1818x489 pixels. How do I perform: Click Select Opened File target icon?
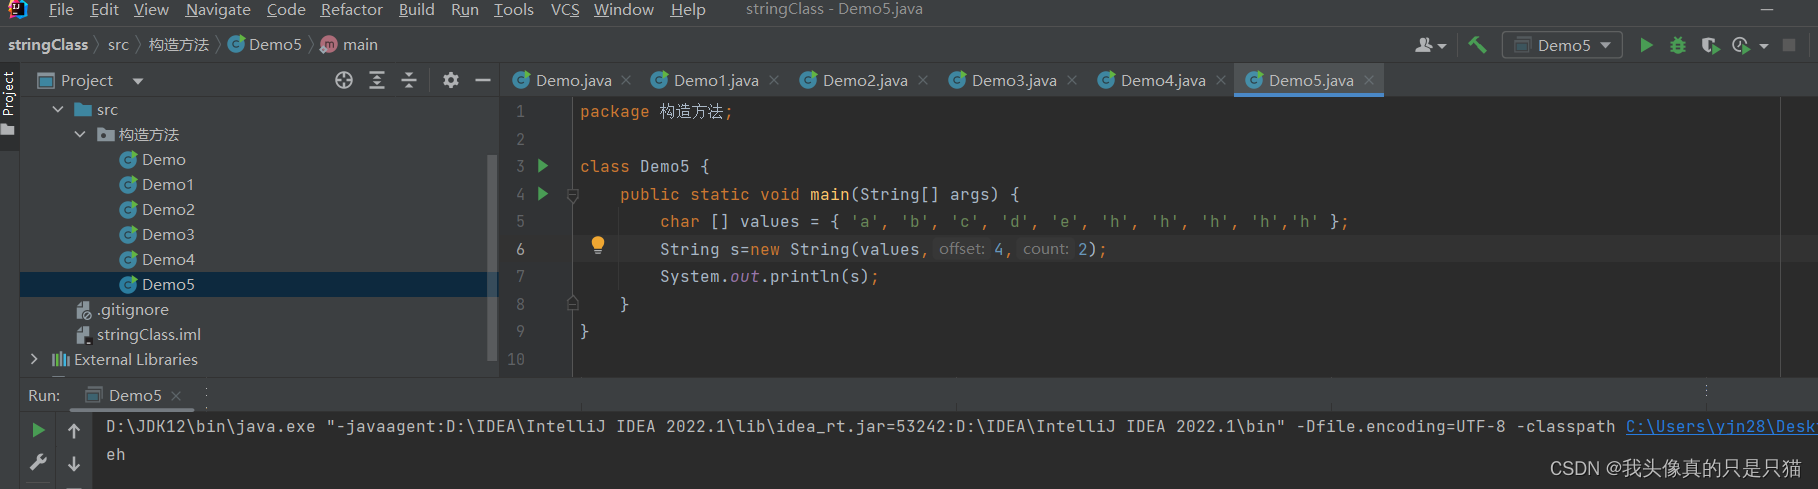click(x=344, y=80)
